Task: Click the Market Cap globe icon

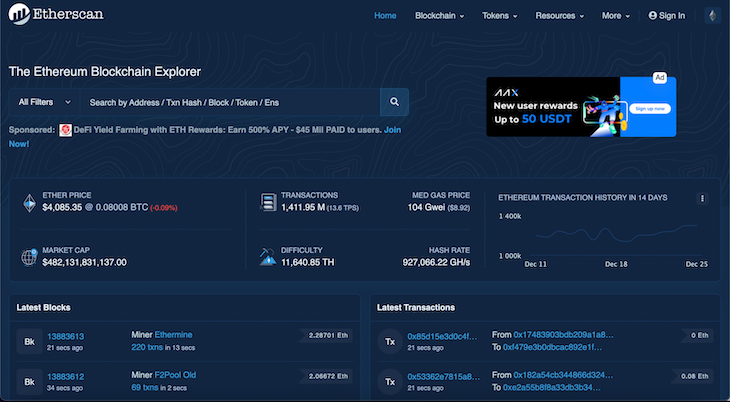Action: coord(29,257)
